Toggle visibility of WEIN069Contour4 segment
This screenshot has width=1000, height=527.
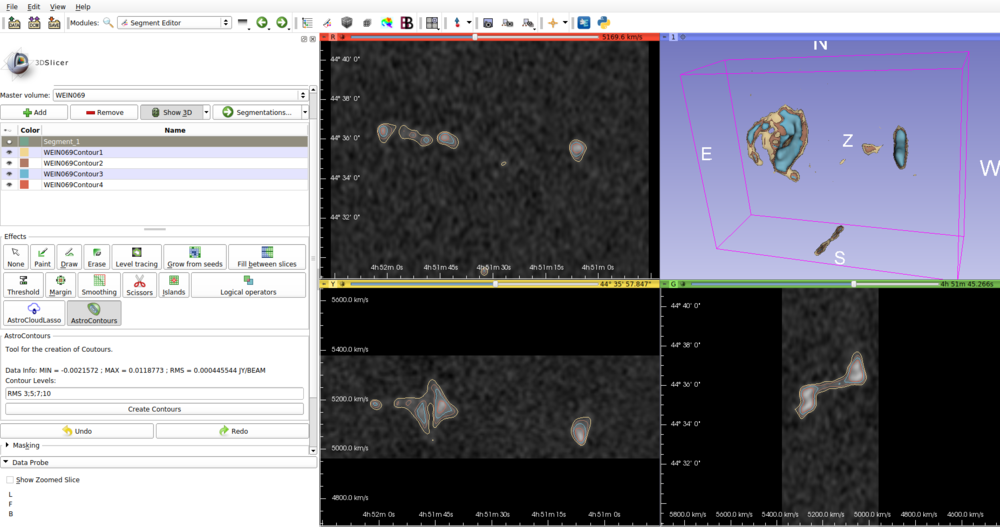[x=9, y=185]
